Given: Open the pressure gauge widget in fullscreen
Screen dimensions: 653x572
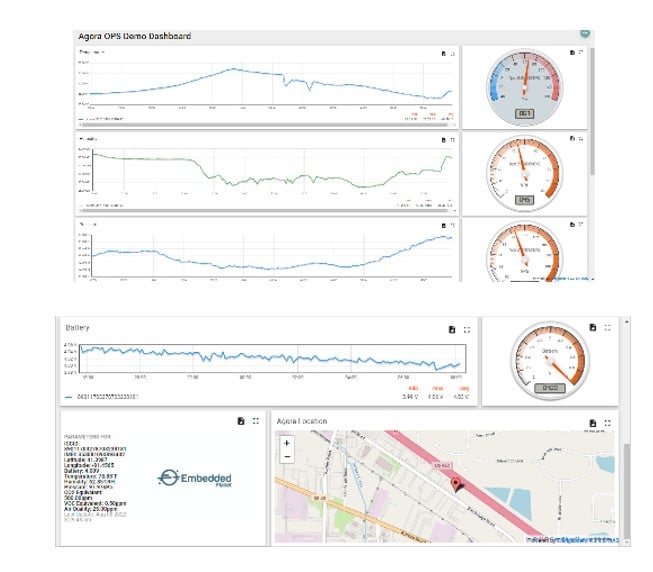Looking at the screenshot, I should [x=581, y=224].
